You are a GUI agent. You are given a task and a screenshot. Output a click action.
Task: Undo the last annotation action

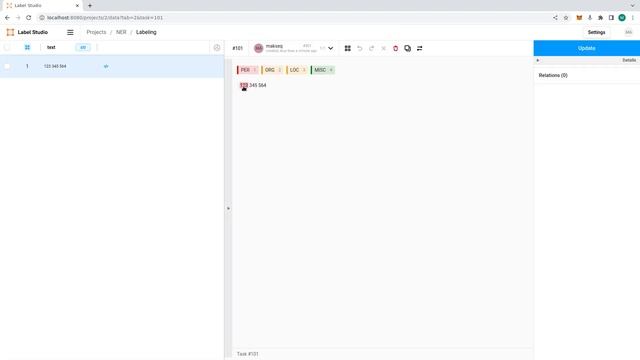tap(360, 48)
